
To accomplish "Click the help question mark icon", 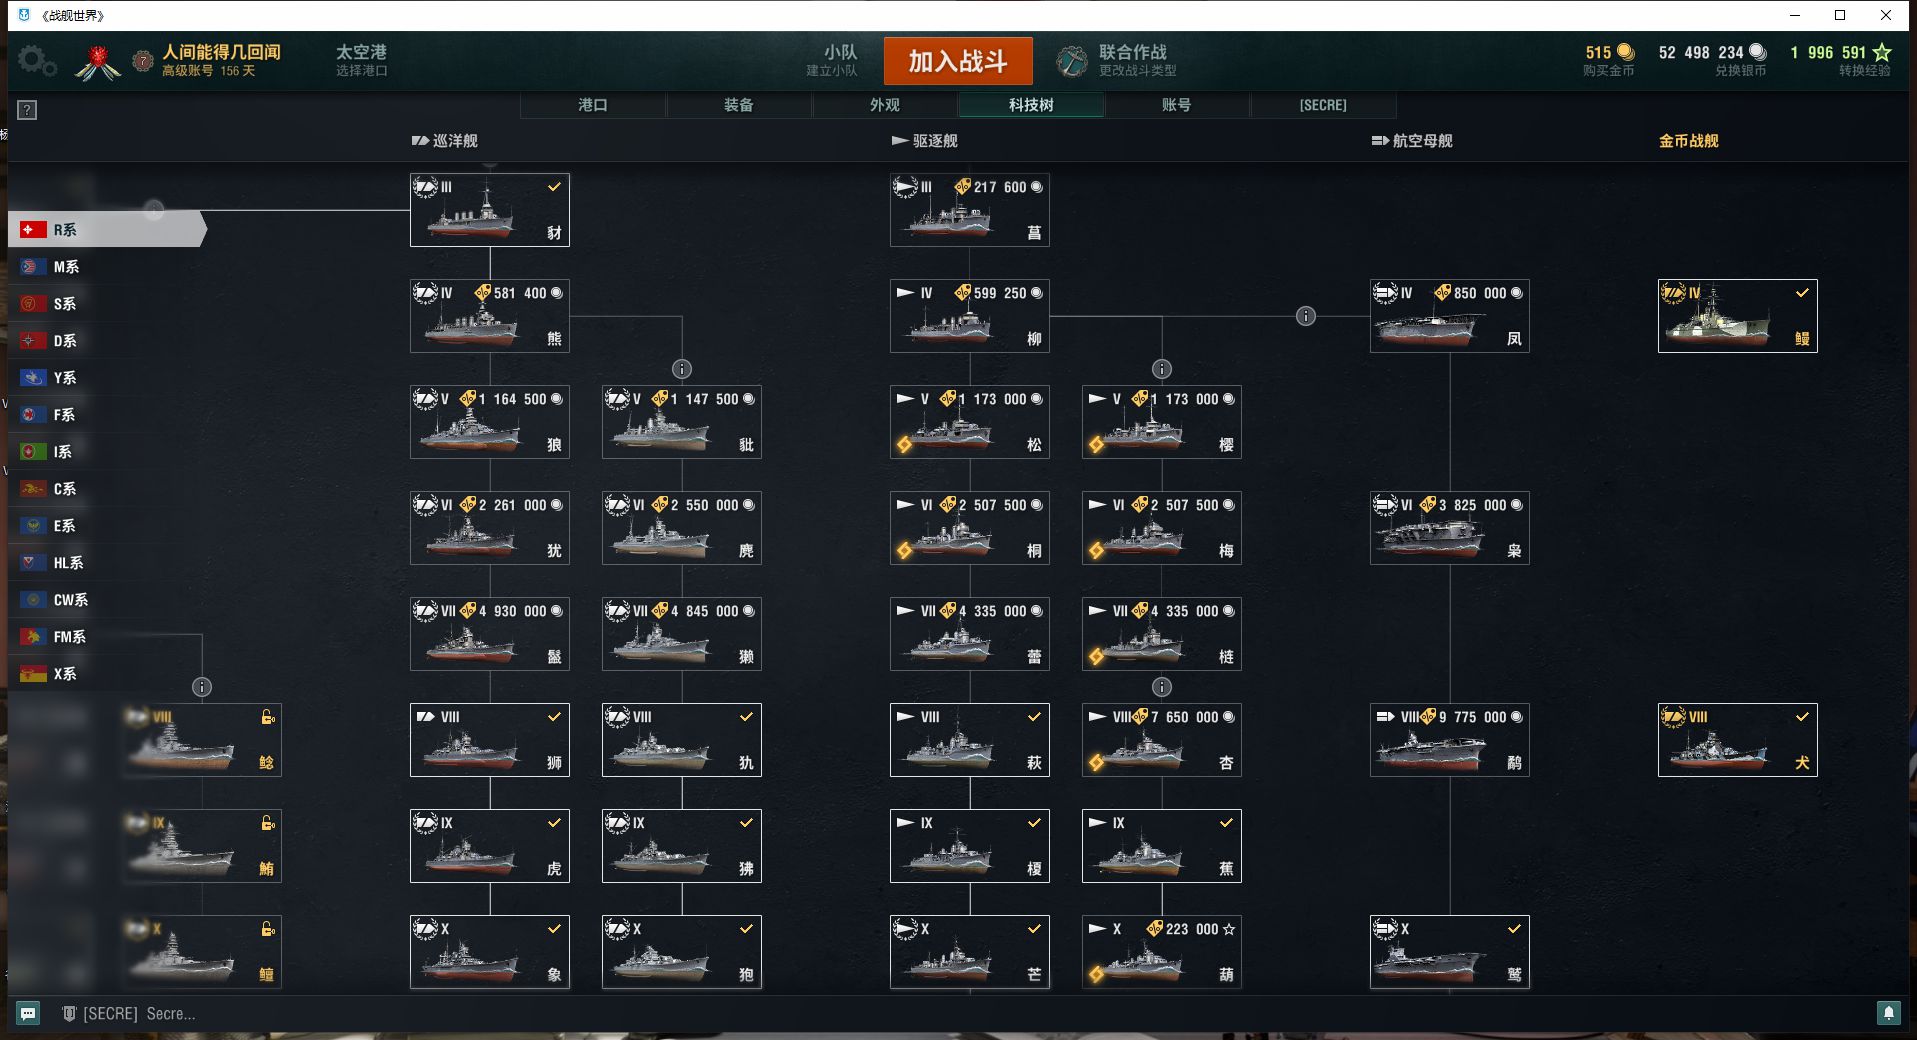I will (28, 110).
